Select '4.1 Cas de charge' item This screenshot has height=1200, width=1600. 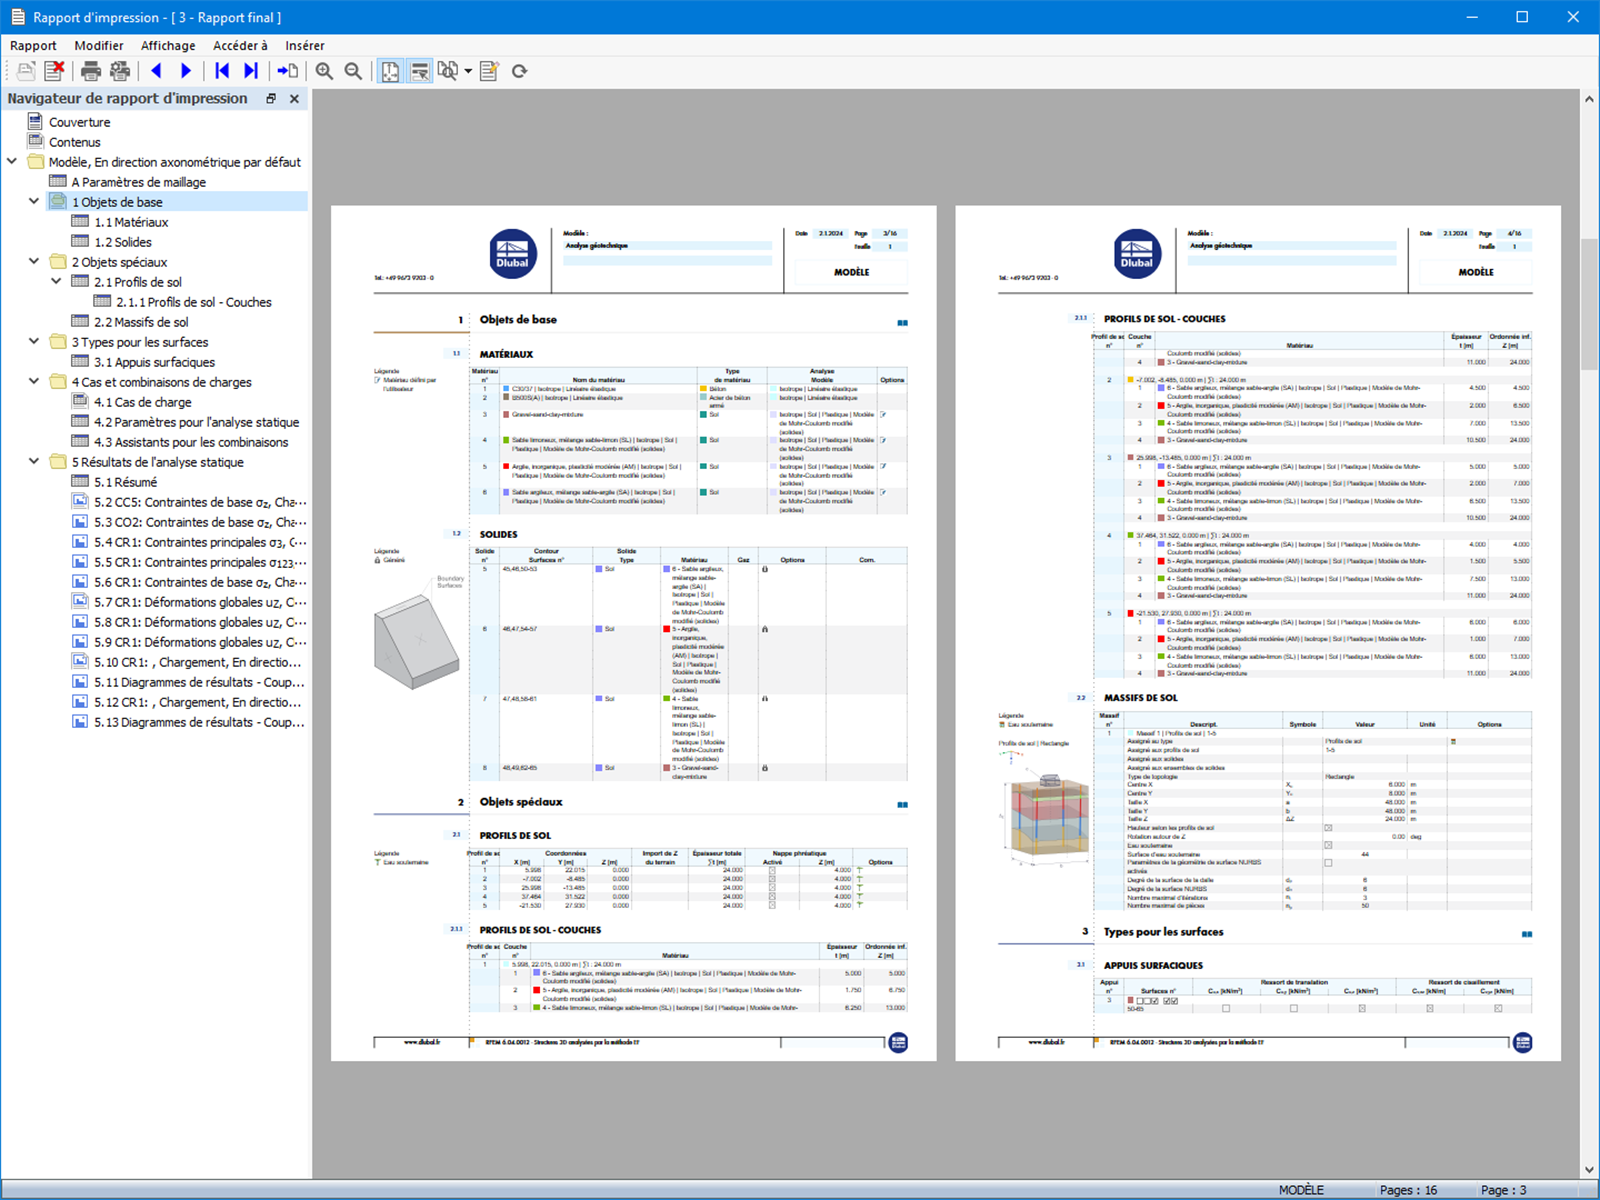(x=143, y=402)
